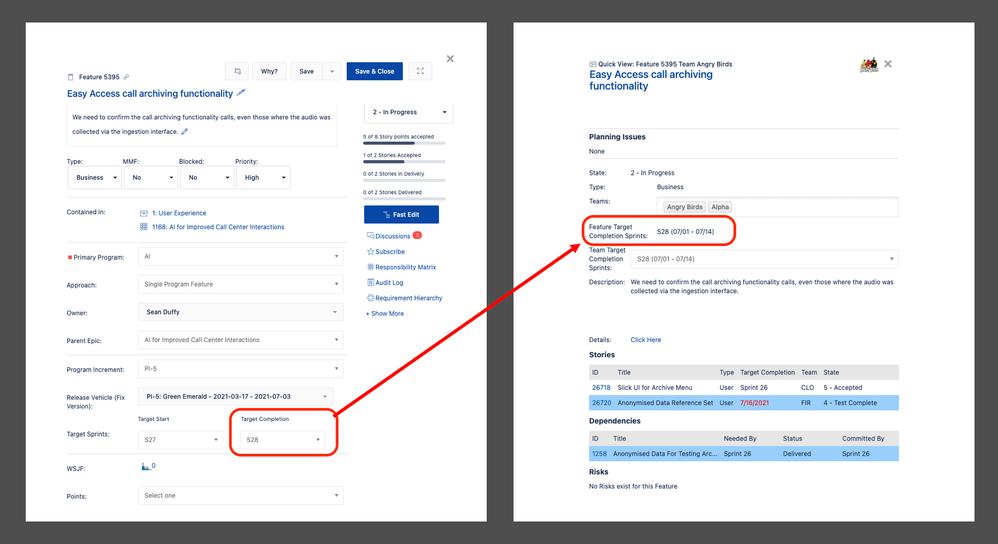Viewport: 998px width, 544px height.
Task: Expand the Show More options
Action: click(384, 314)
